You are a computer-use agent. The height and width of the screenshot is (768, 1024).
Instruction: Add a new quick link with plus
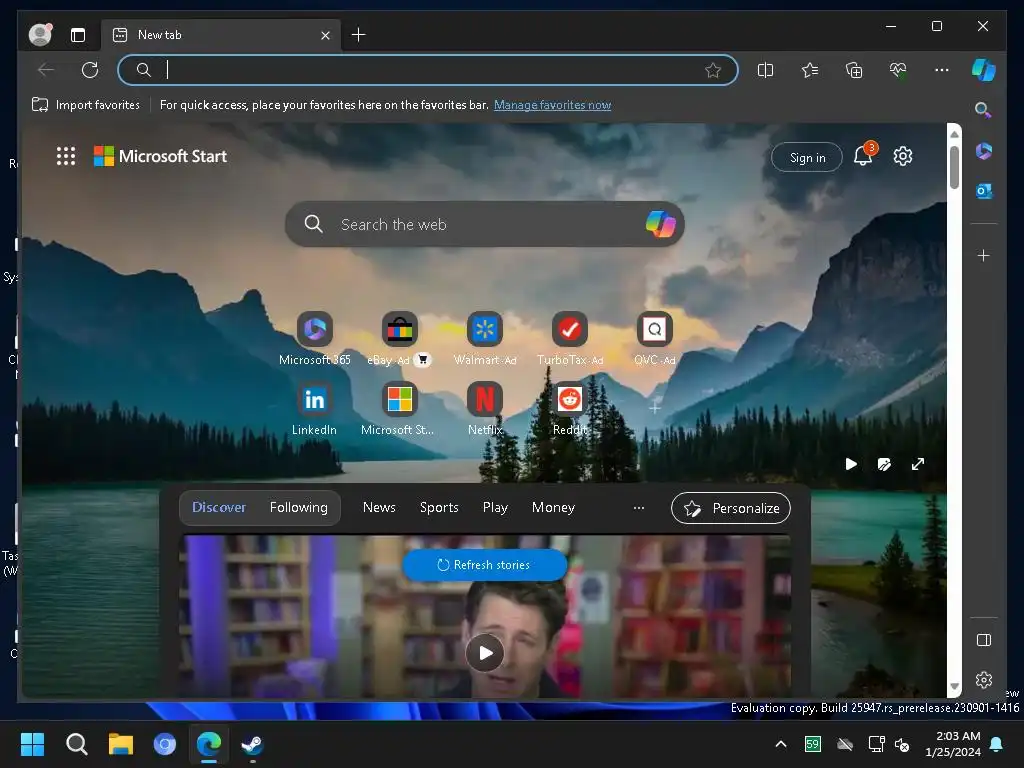point(654,408)
